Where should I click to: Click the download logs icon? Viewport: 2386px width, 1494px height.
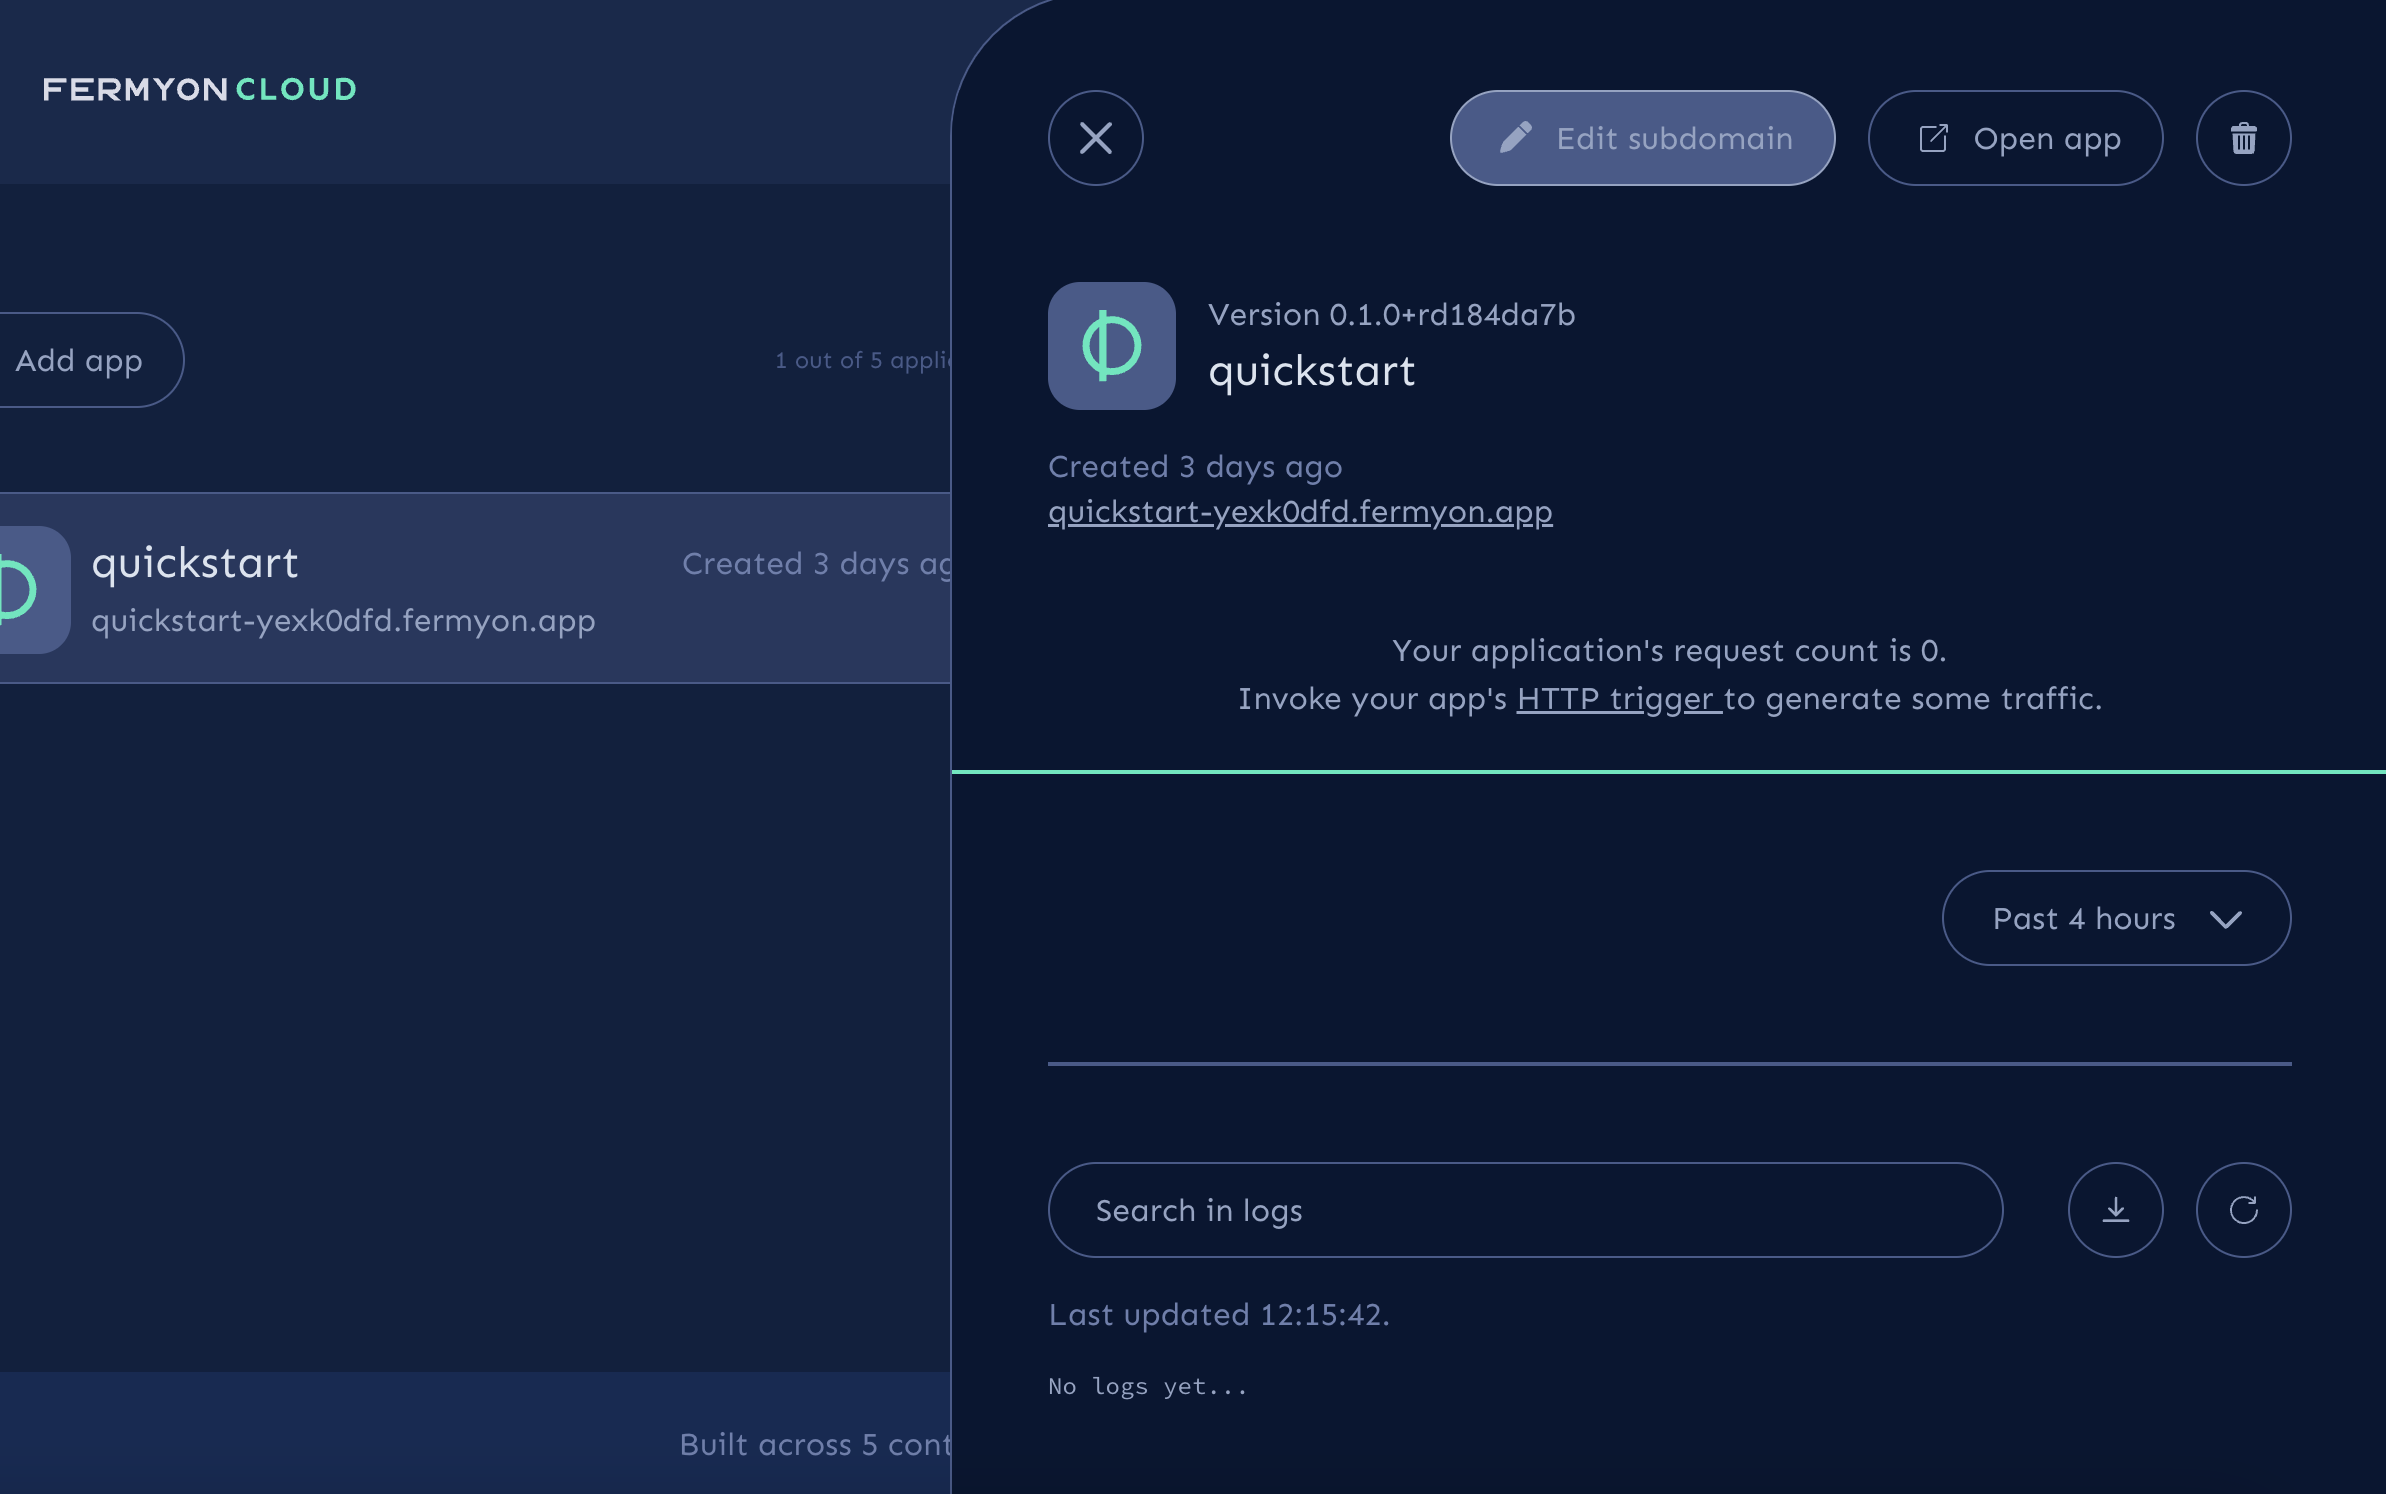(x=2114, y=1208)
